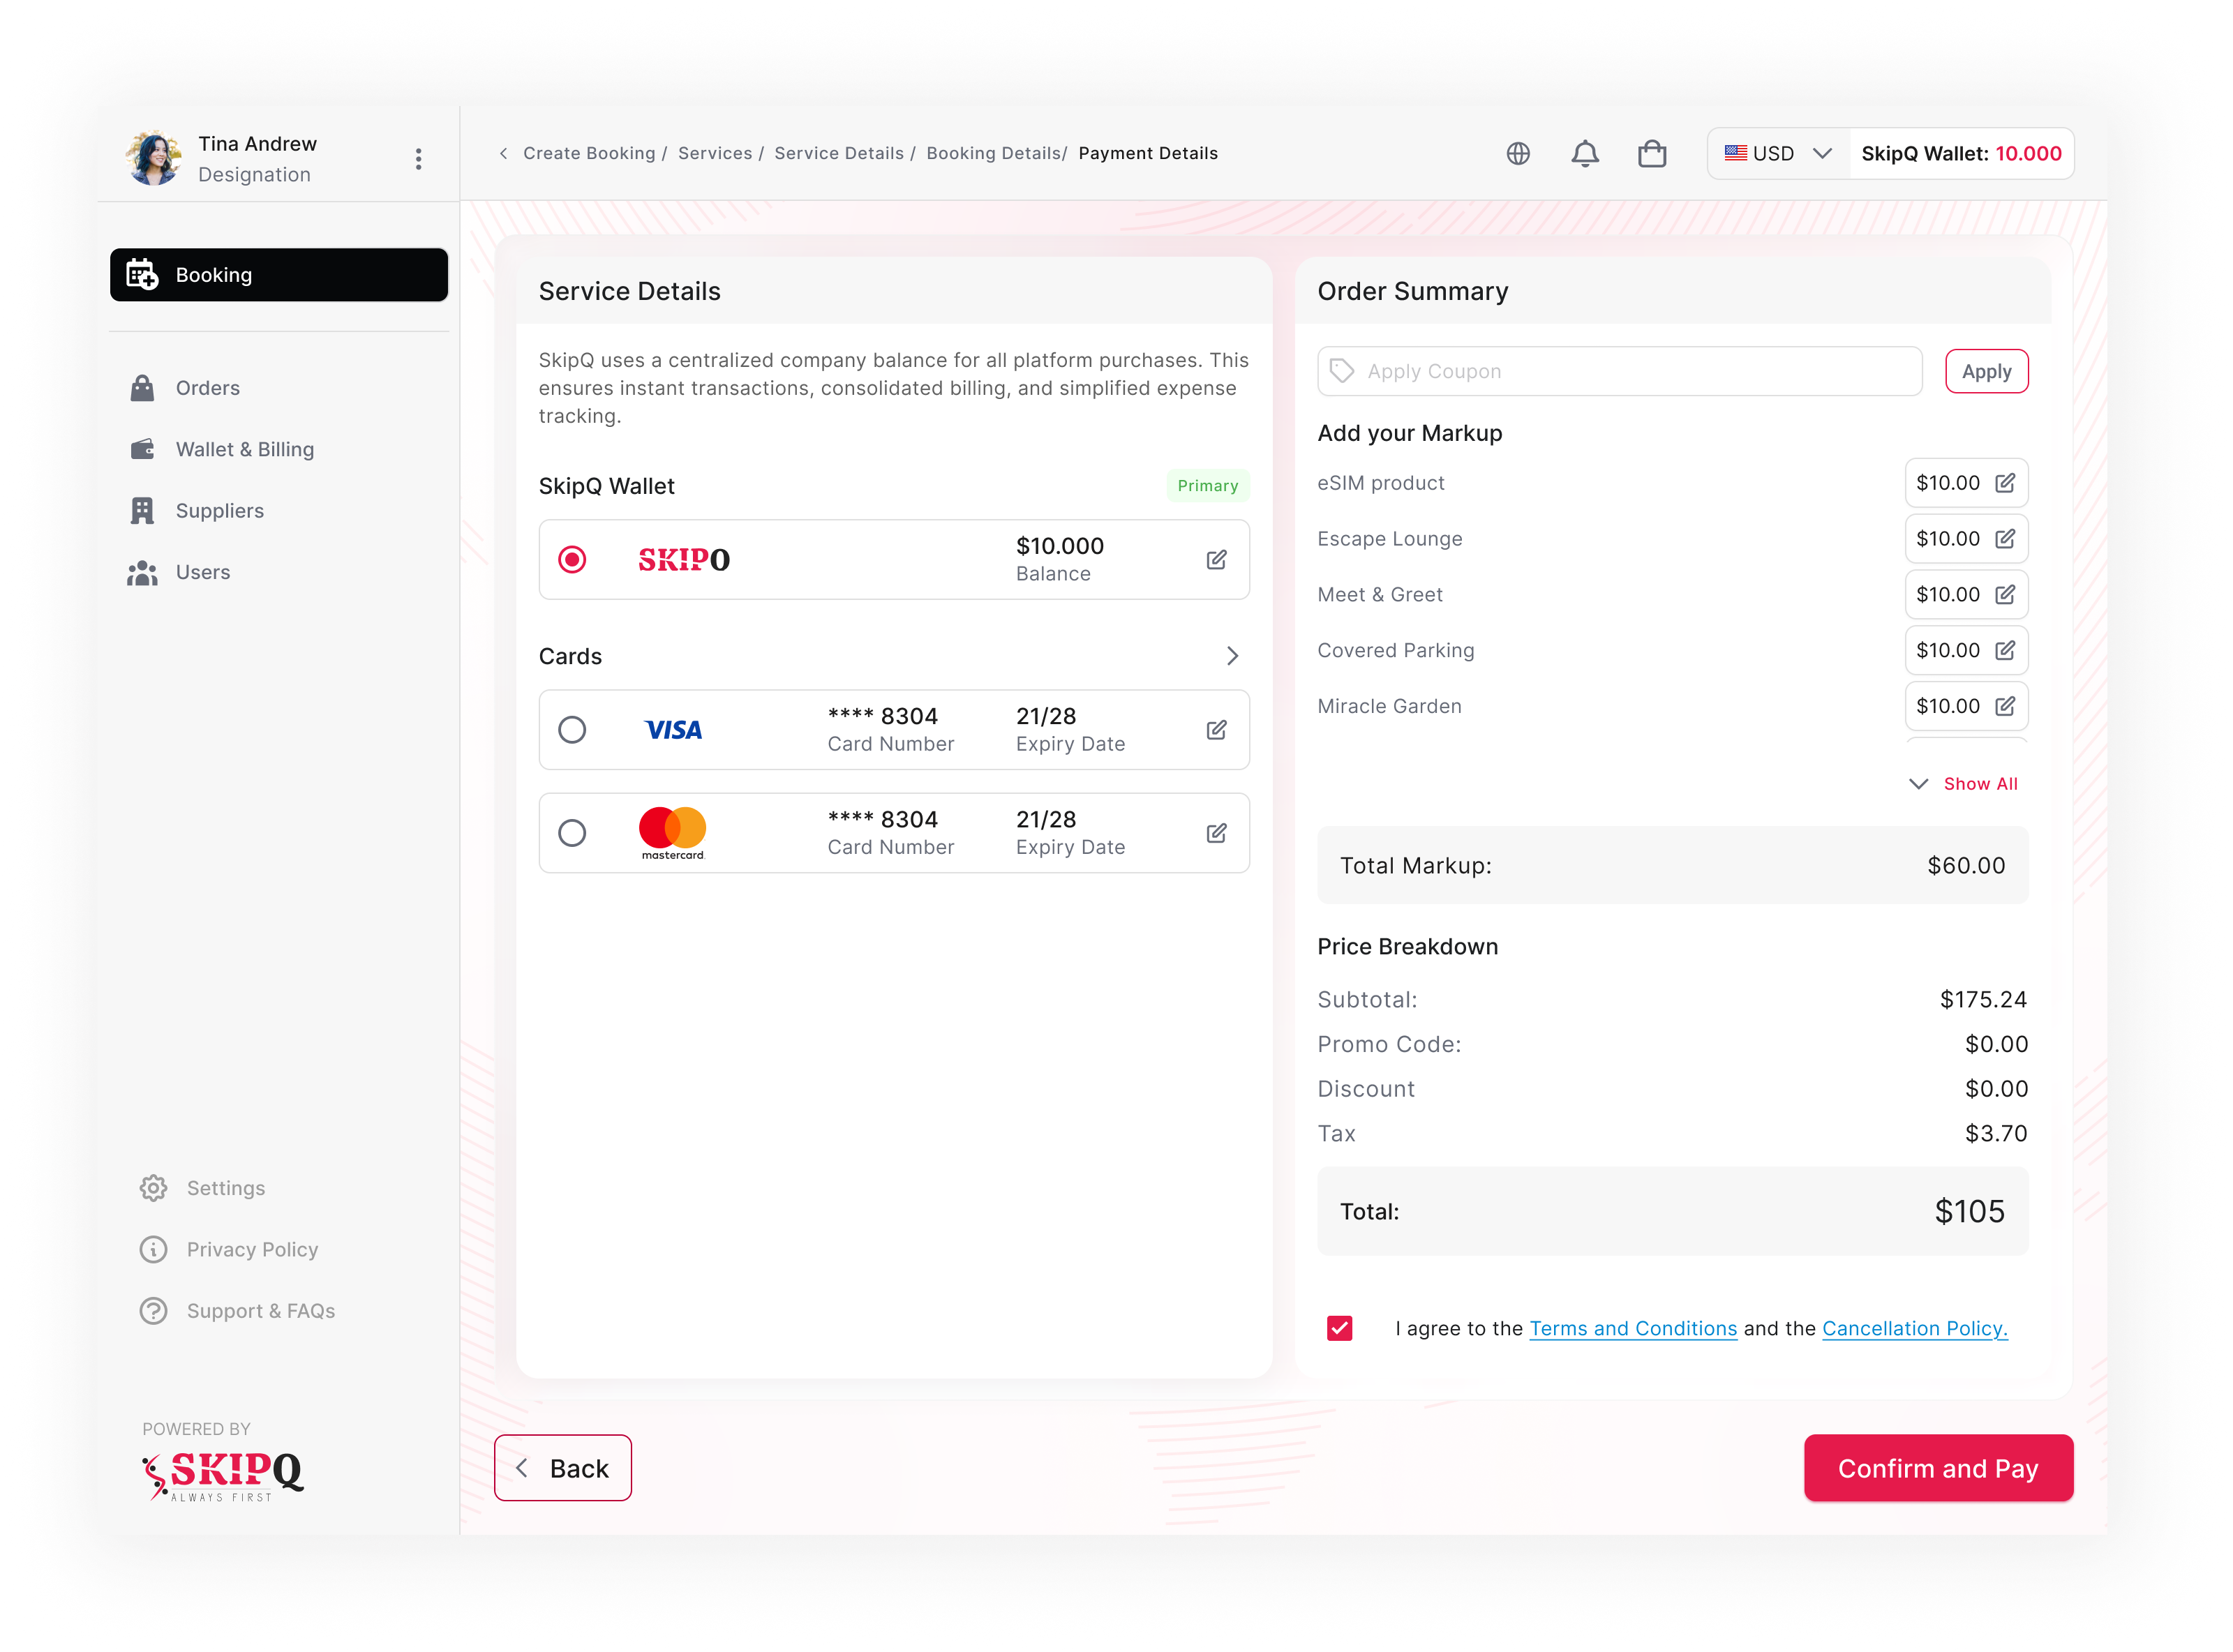Open Suppliers in the sidebar
The height and width of the screenshot is (1652, 2233).
pos(197,510)
